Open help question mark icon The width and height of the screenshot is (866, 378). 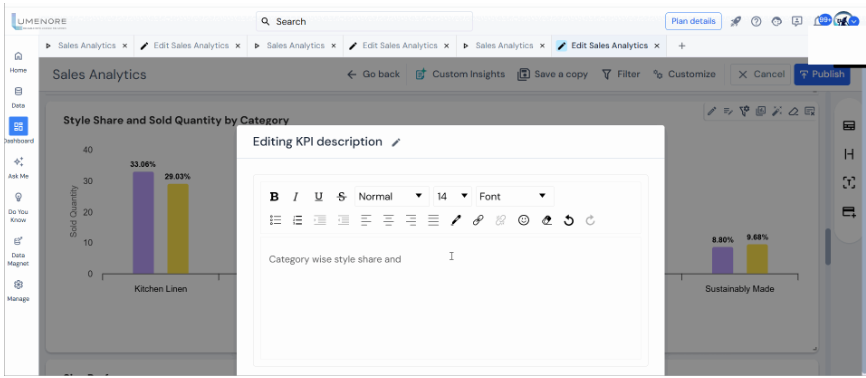tap(756, 22)
